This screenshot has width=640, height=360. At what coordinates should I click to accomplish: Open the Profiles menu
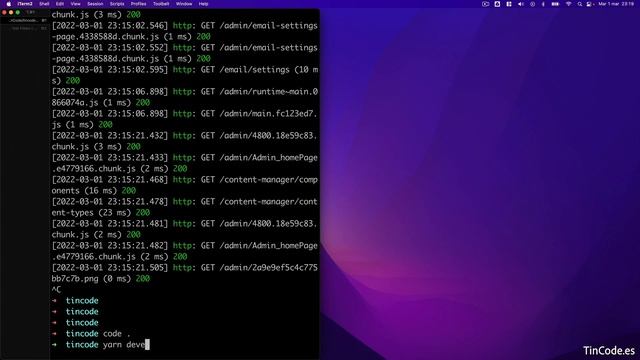[138, 4]
